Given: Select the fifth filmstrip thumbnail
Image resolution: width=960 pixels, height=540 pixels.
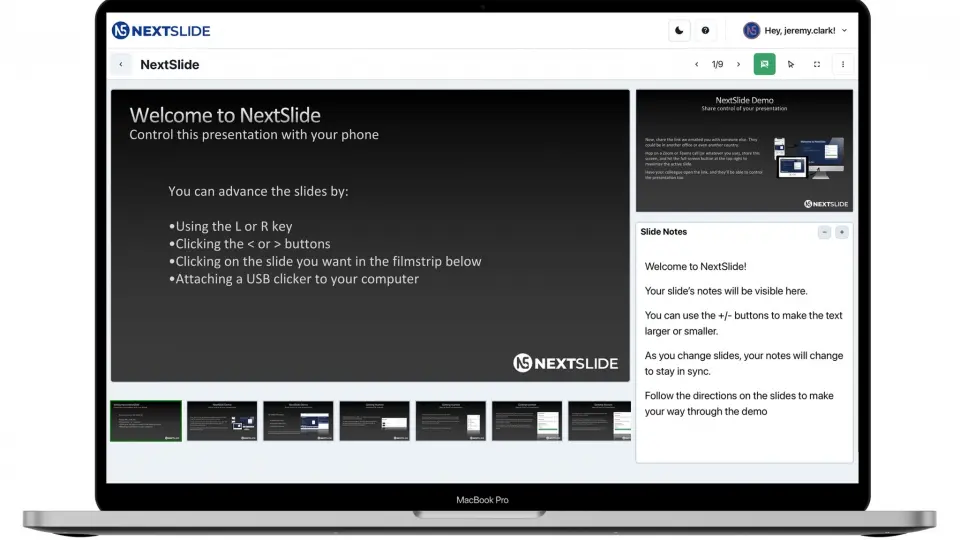Looking at the screenshot, I should [x=451, y=421].
